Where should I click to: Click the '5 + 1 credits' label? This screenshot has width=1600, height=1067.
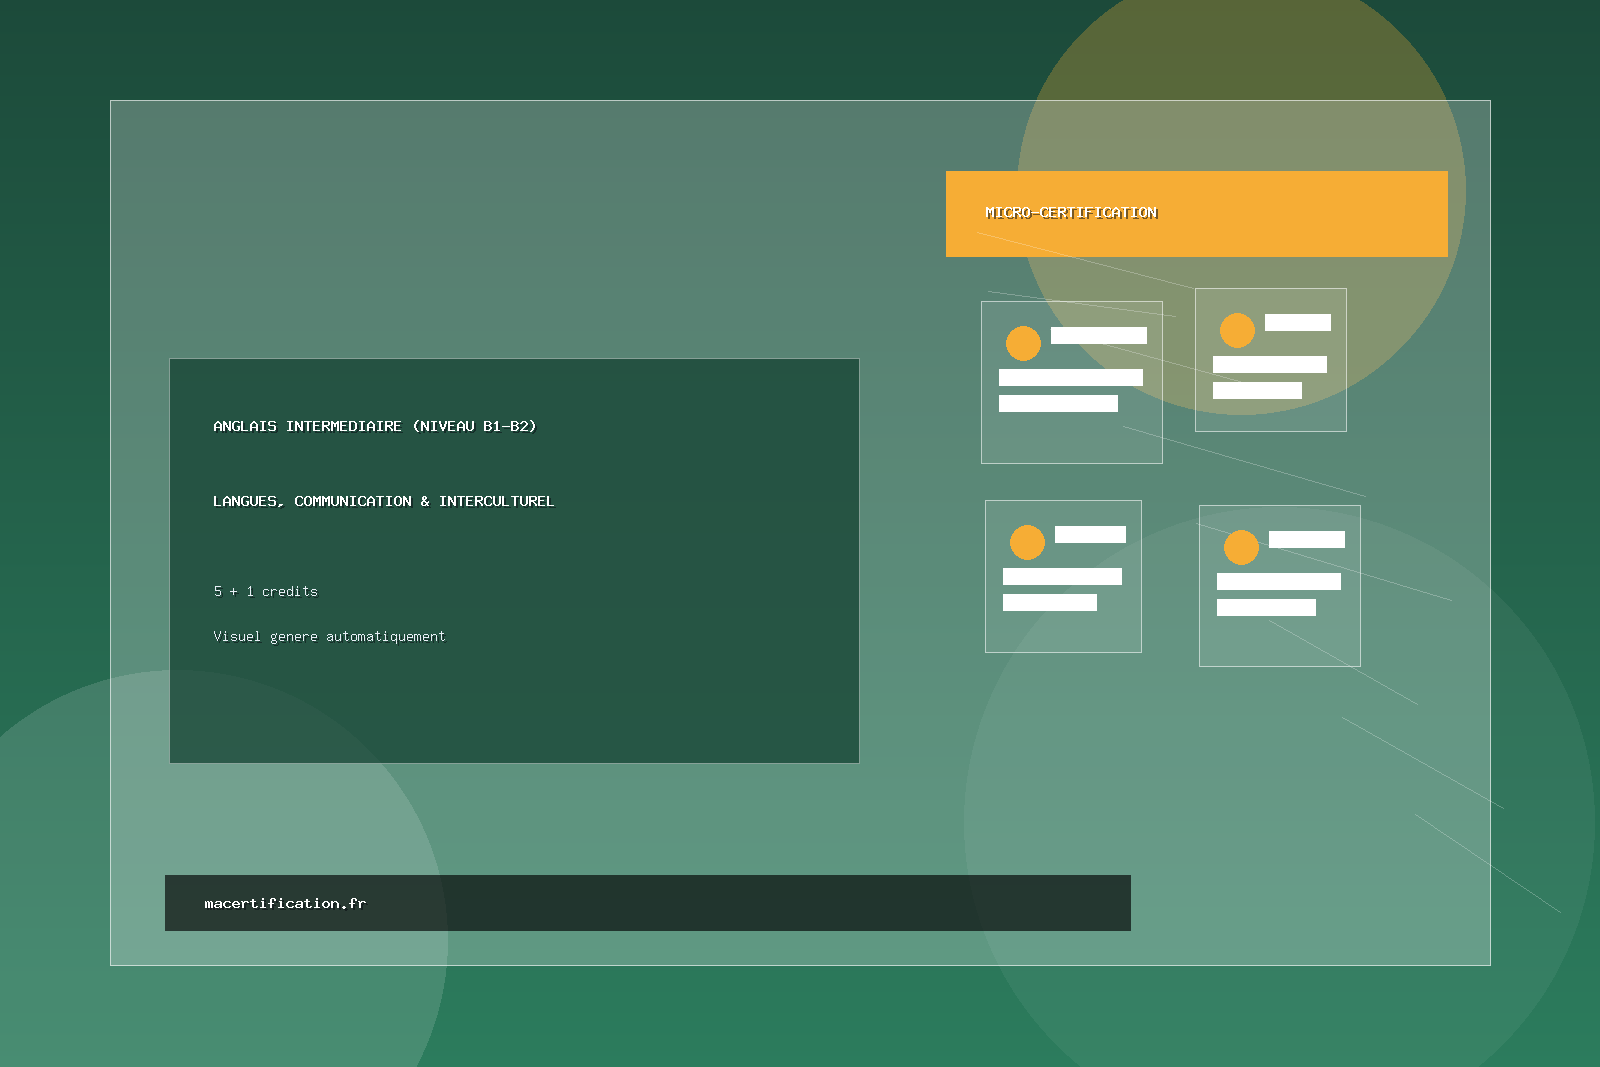[265, 591]
